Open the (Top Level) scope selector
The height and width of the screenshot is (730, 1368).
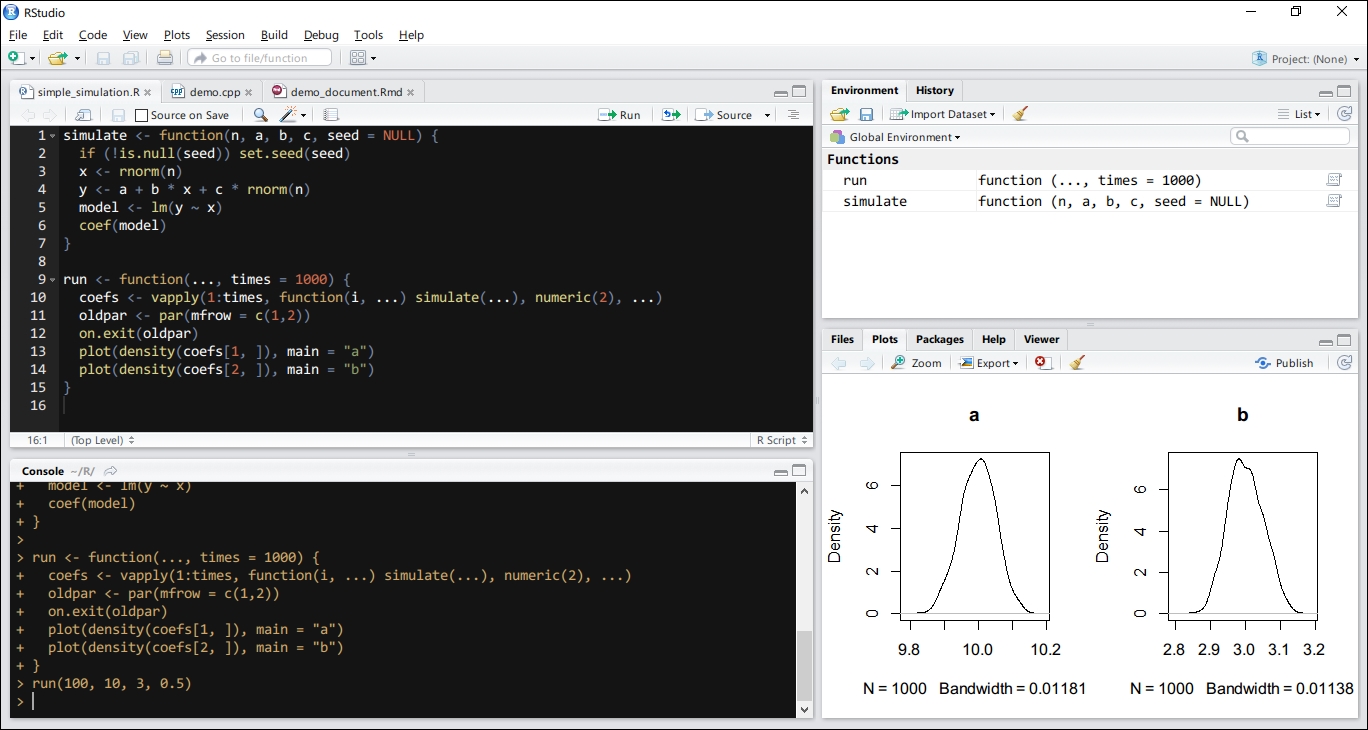102,440
